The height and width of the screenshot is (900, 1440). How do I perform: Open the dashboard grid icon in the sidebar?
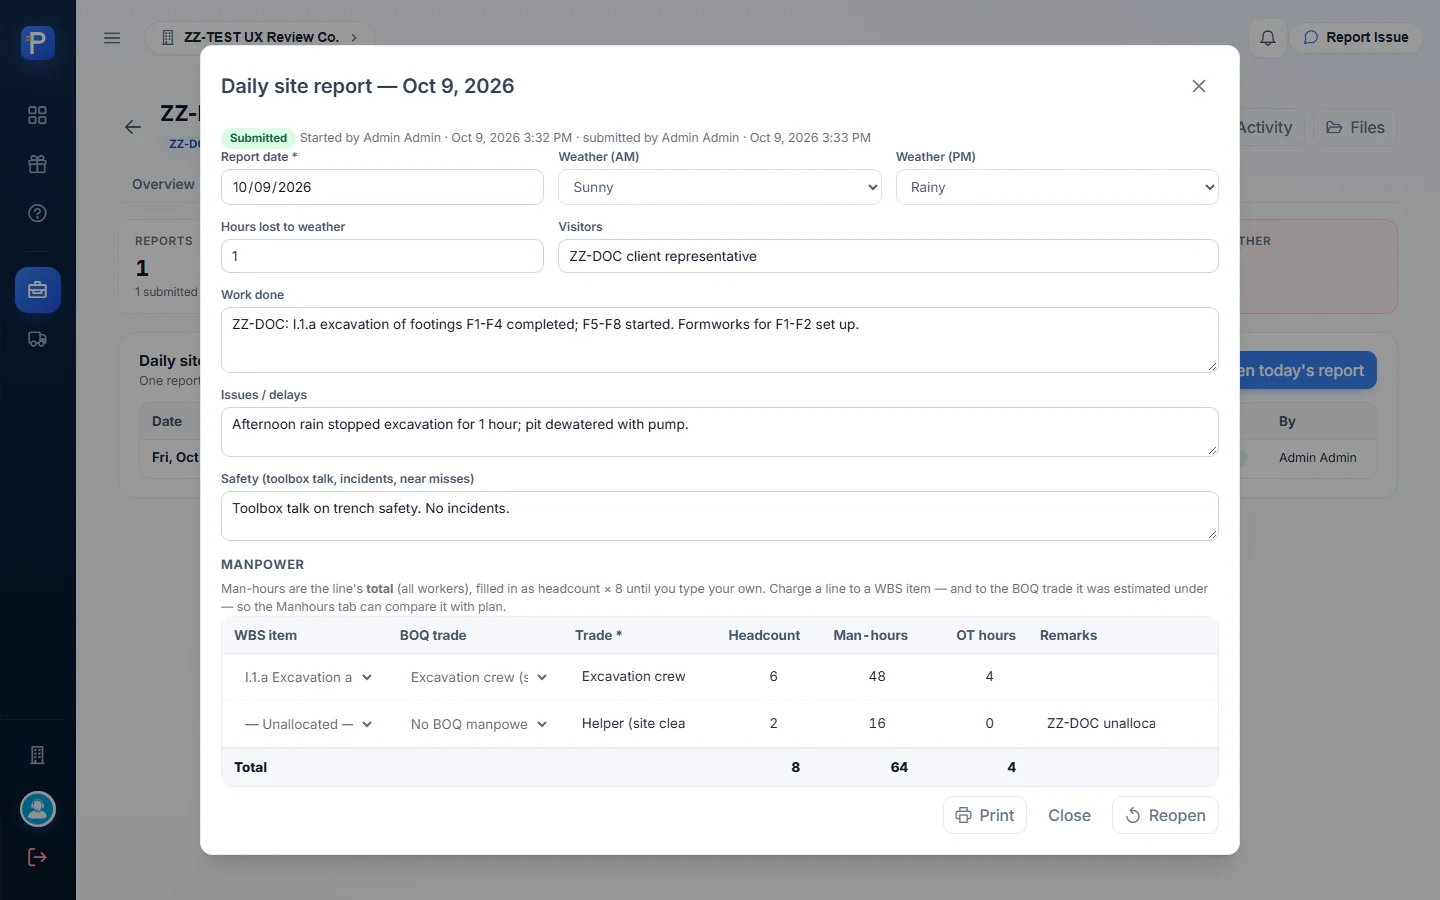38,115
